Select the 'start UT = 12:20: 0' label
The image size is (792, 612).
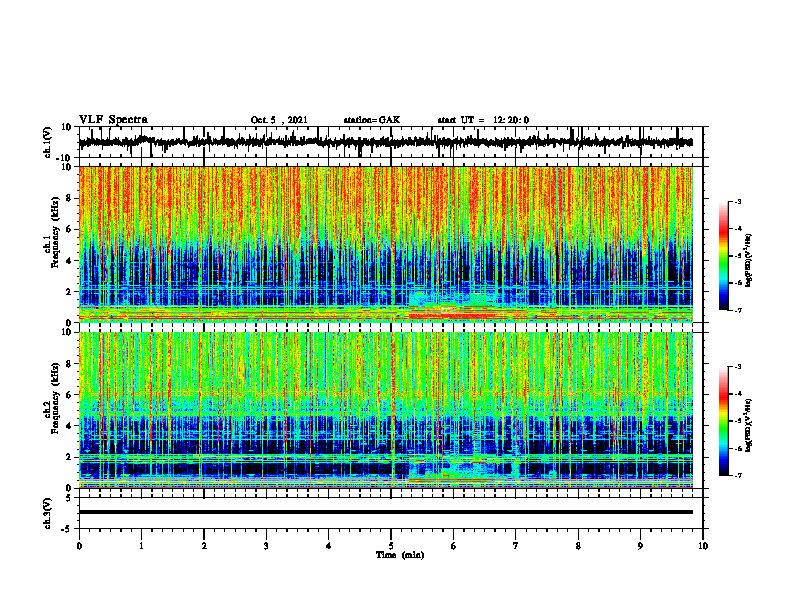coord(483,120)
